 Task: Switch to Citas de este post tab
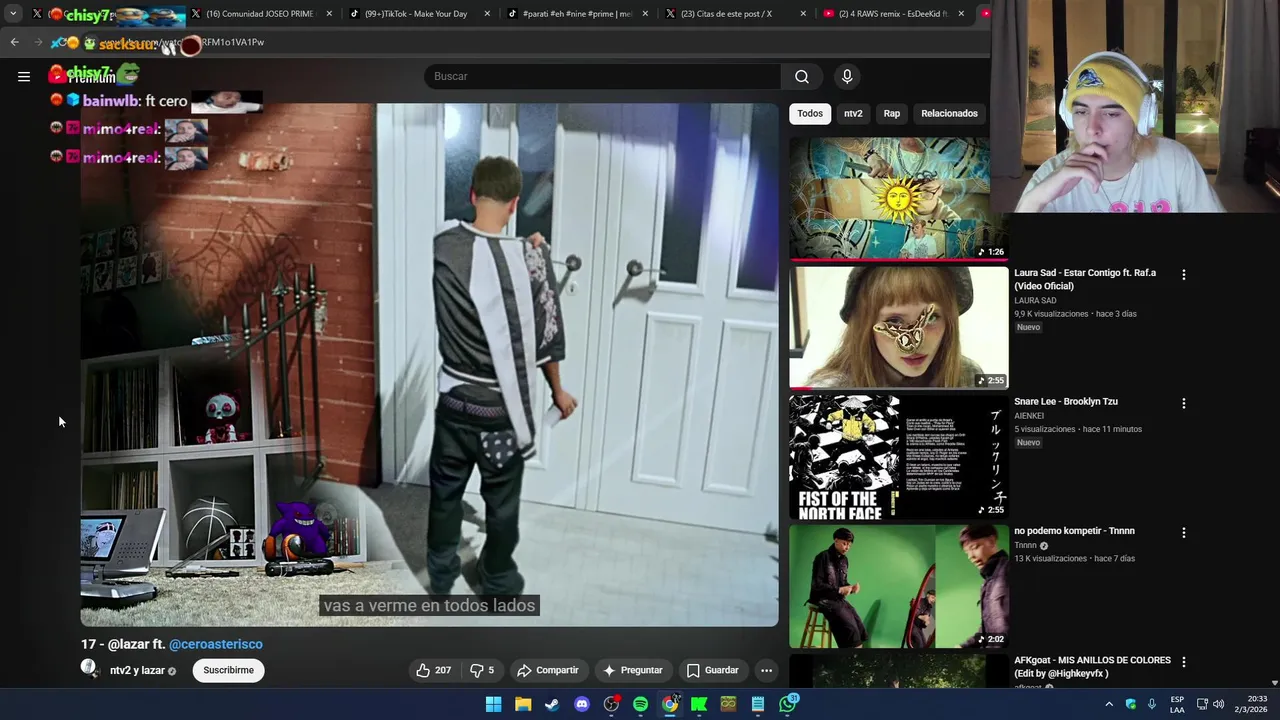pyautogui.click(x=735, y=14)
